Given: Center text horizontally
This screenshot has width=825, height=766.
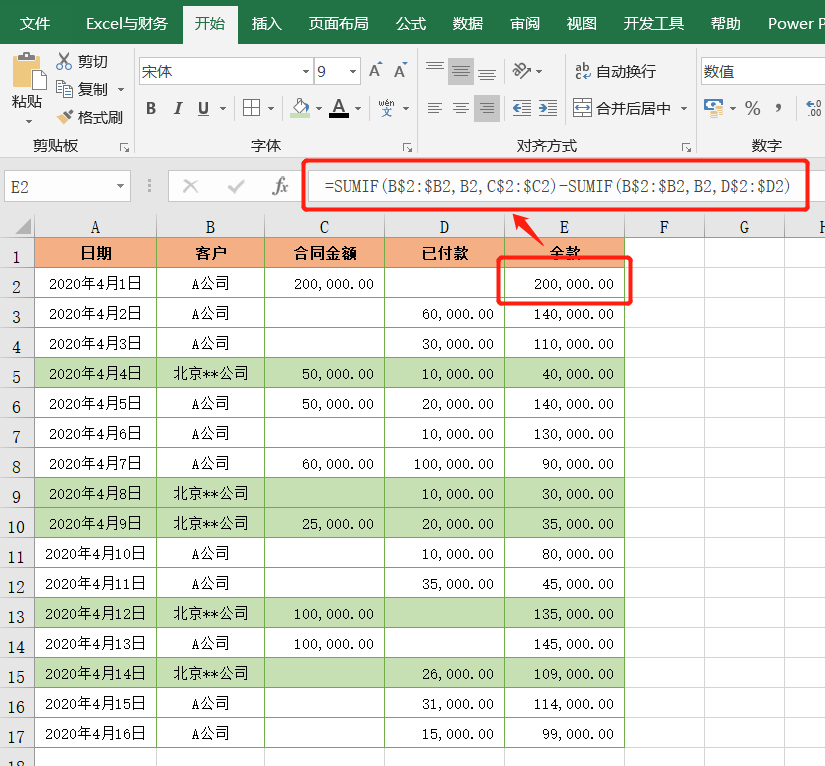Looking at the screenshot, I should [x=461, y=108].
